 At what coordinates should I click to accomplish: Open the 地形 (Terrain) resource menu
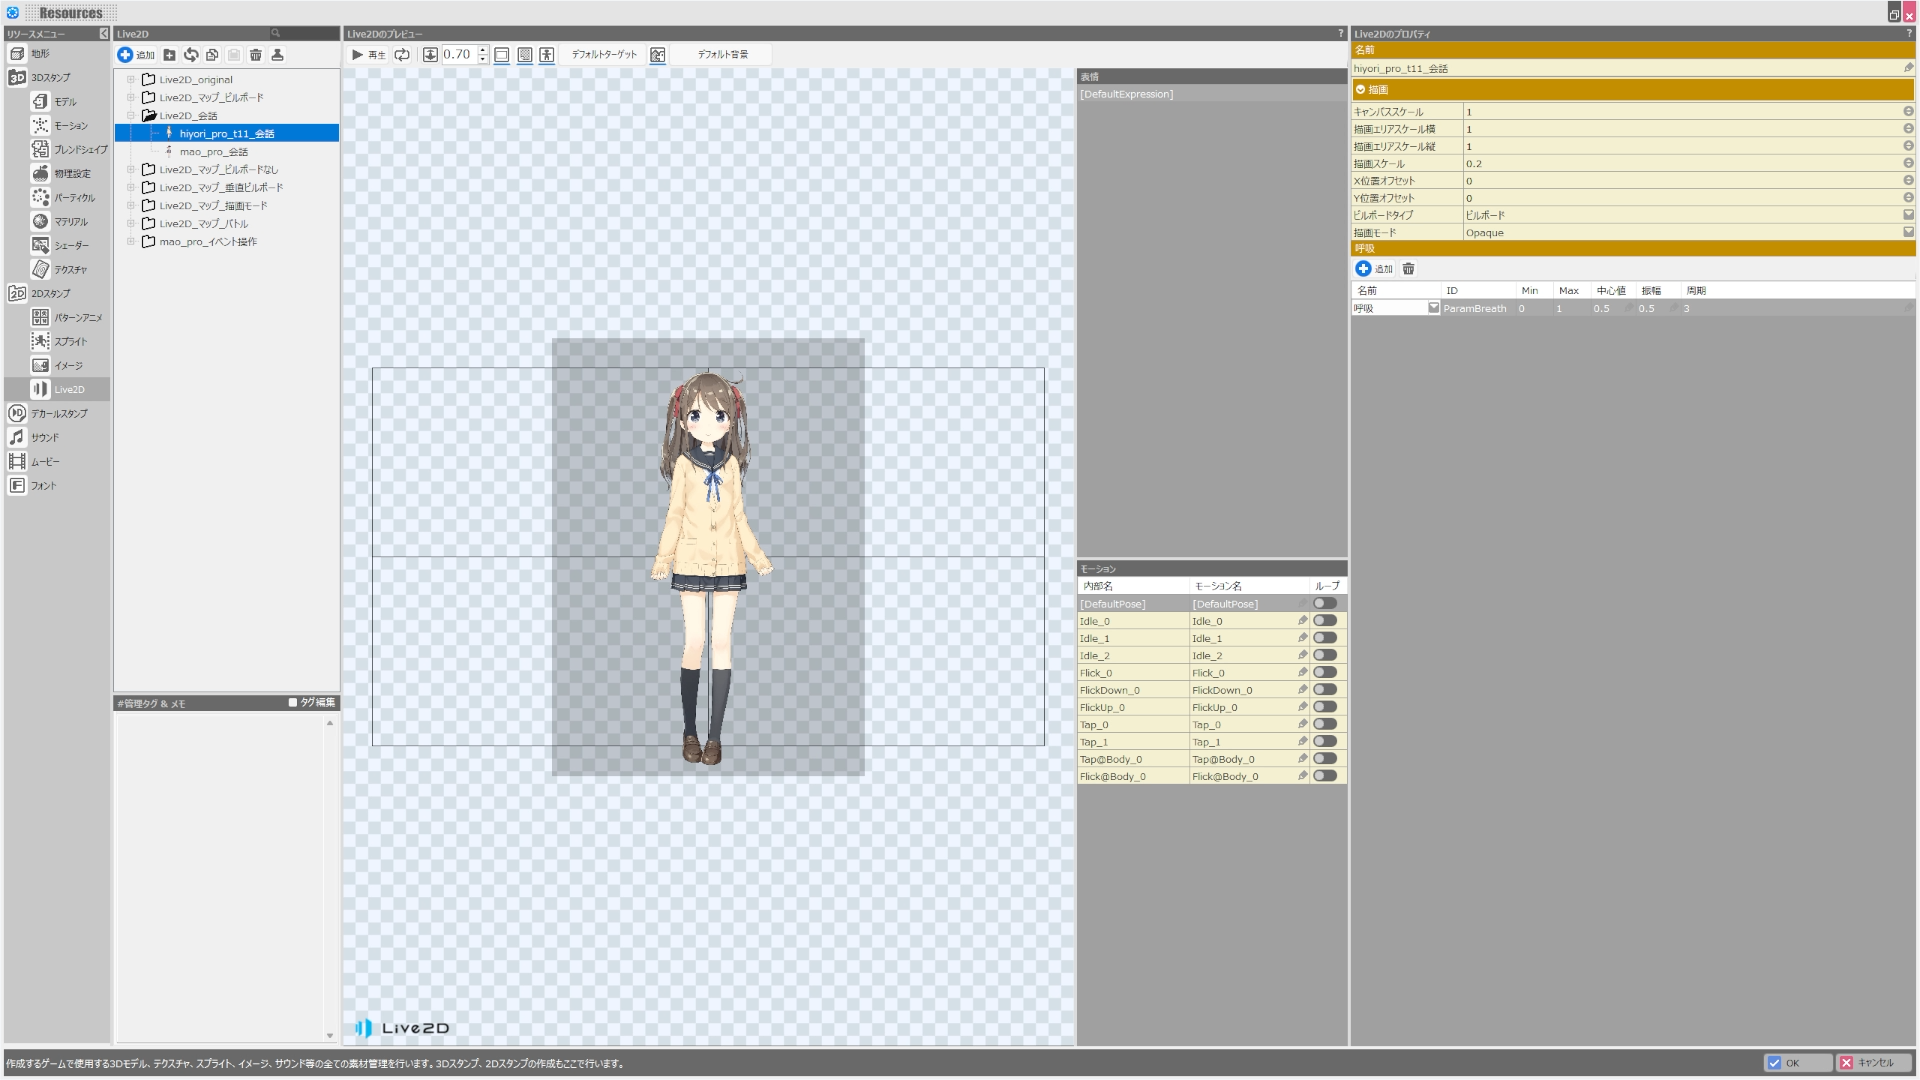30,54
